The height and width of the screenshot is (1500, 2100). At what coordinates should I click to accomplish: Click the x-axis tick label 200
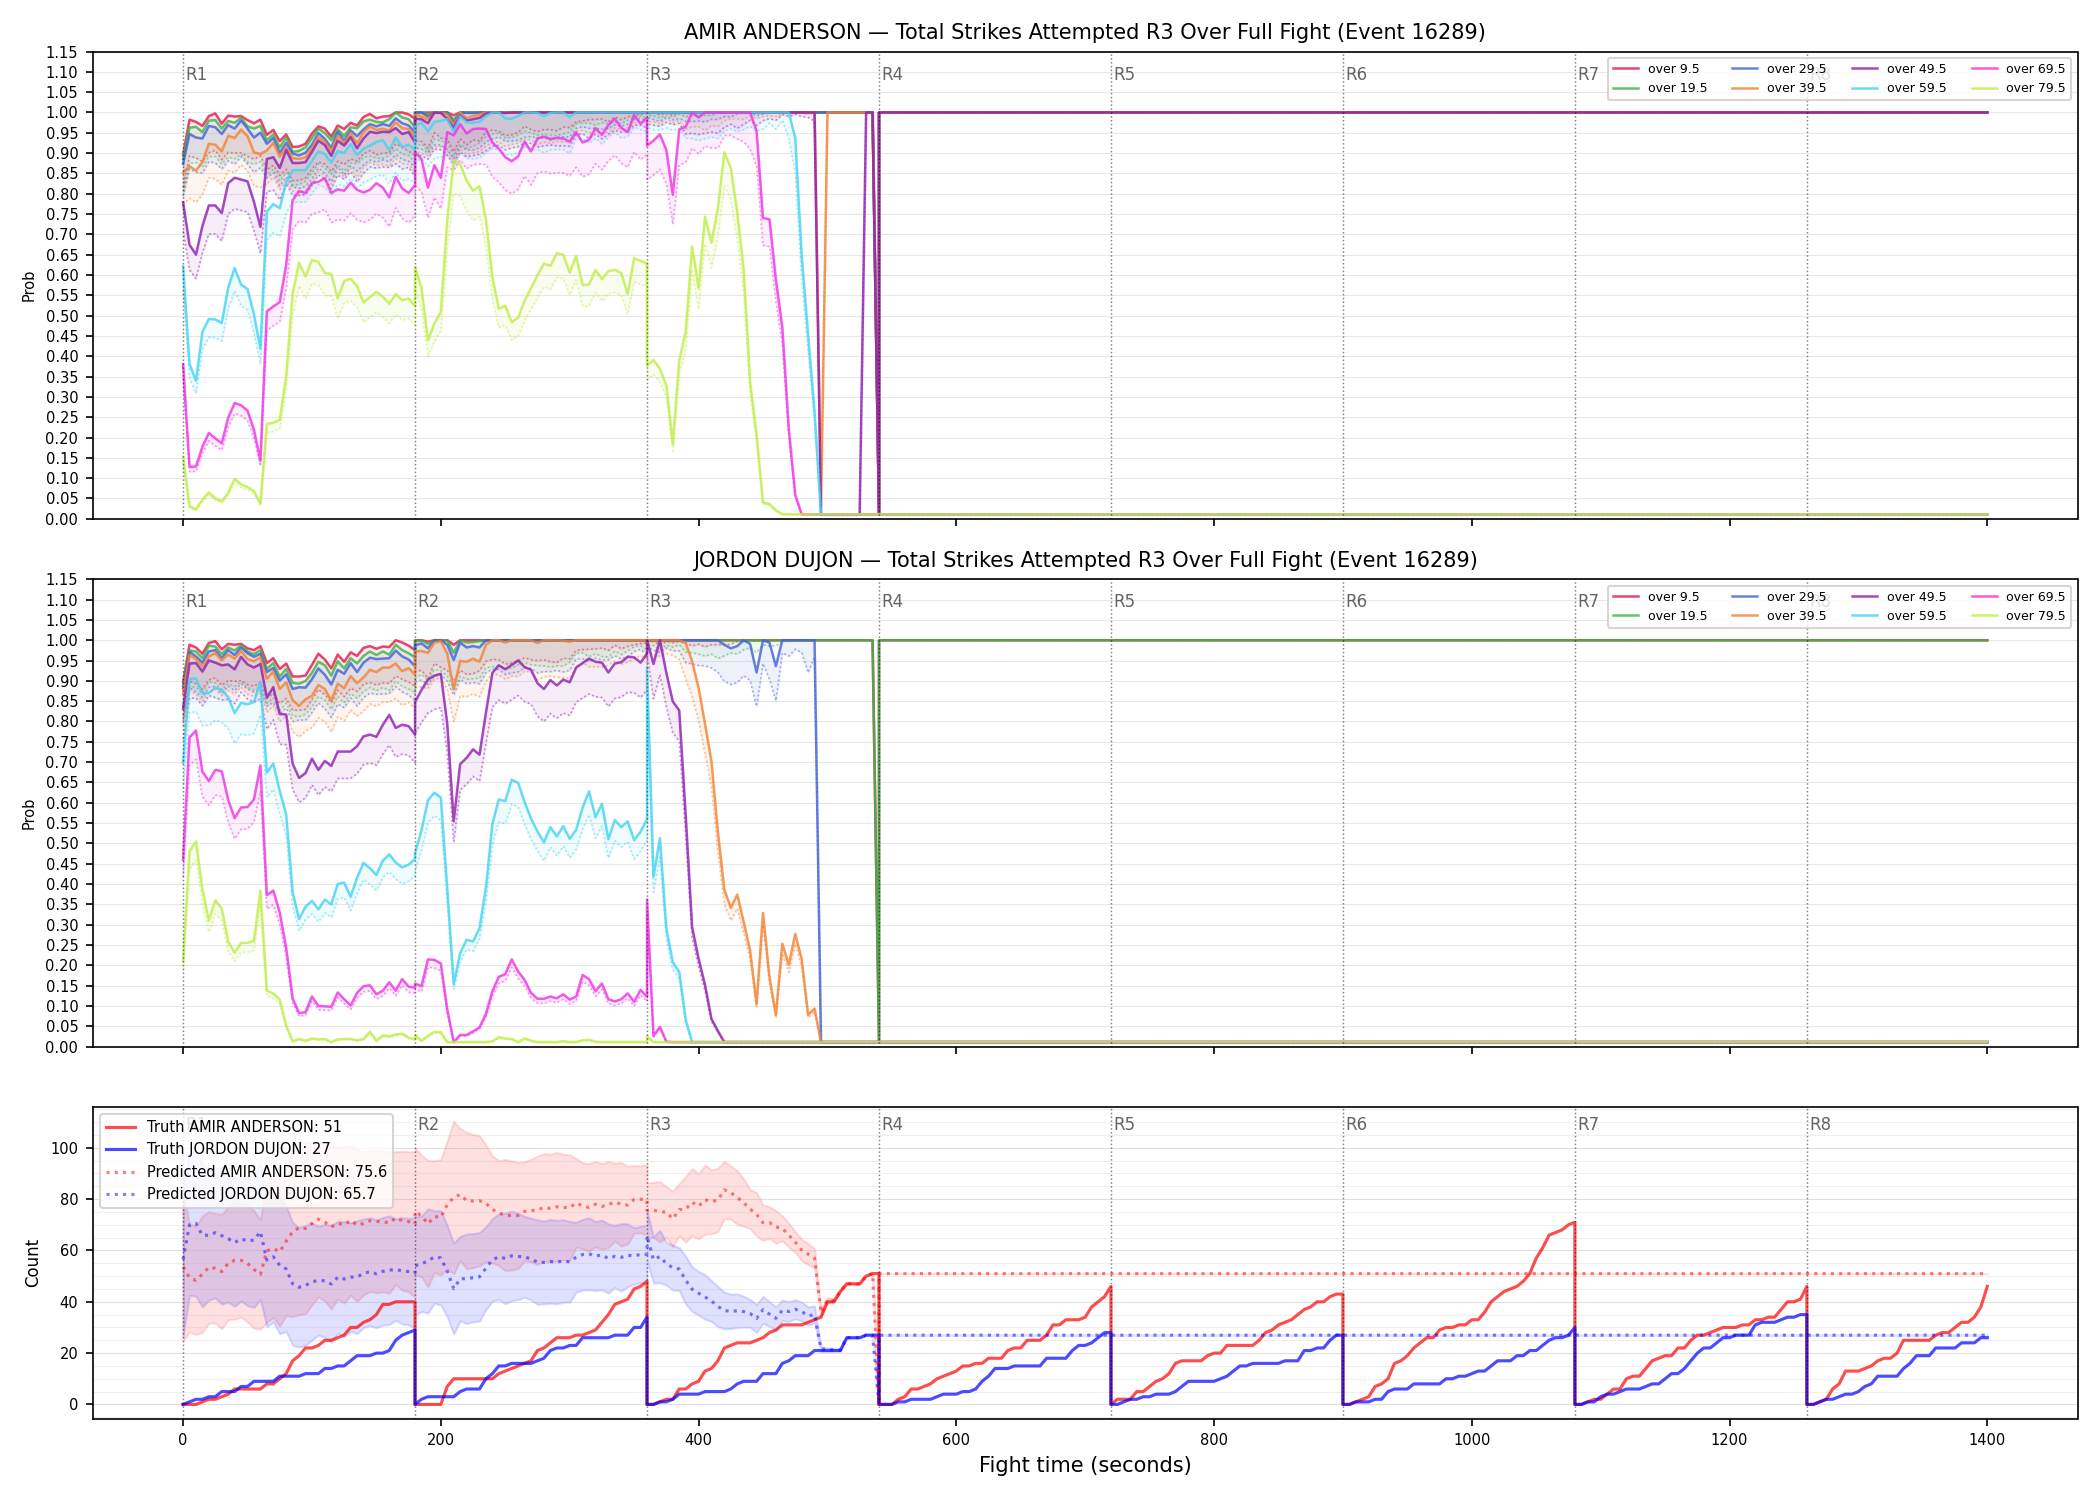[440, 1440]
